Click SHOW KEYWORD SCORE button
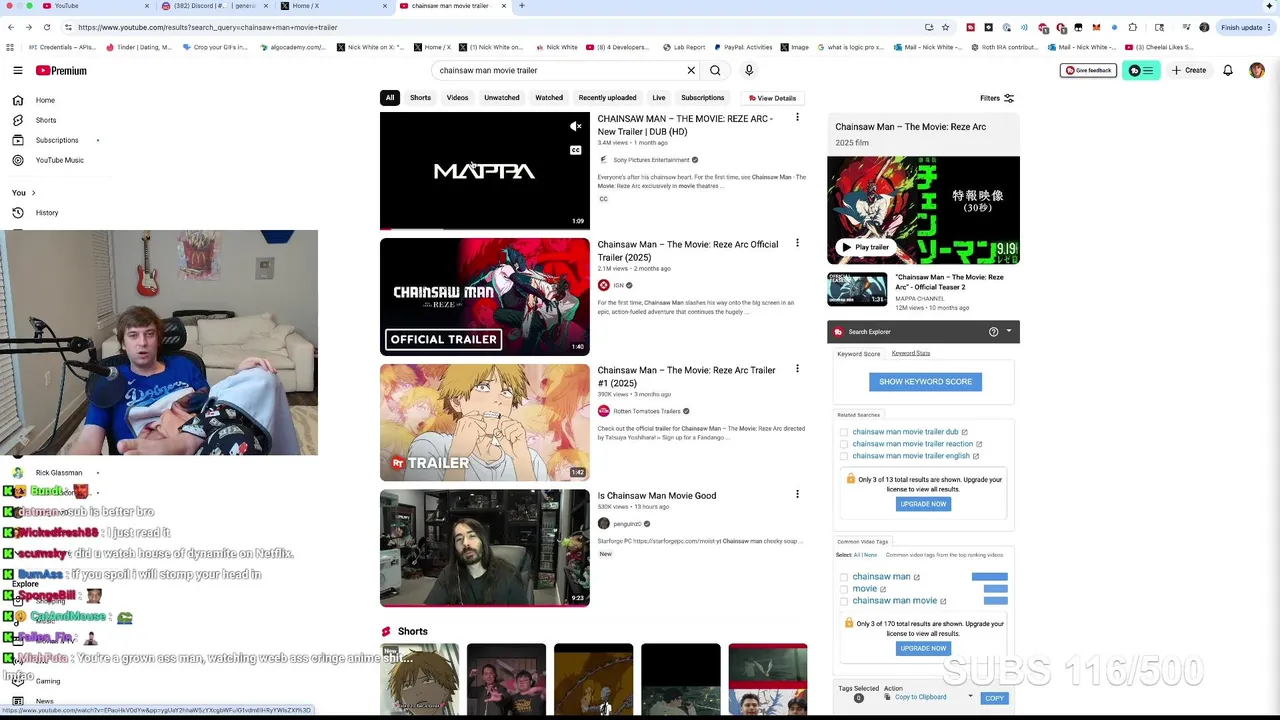The image size is (1280, 720). click(x=925, y=381)
